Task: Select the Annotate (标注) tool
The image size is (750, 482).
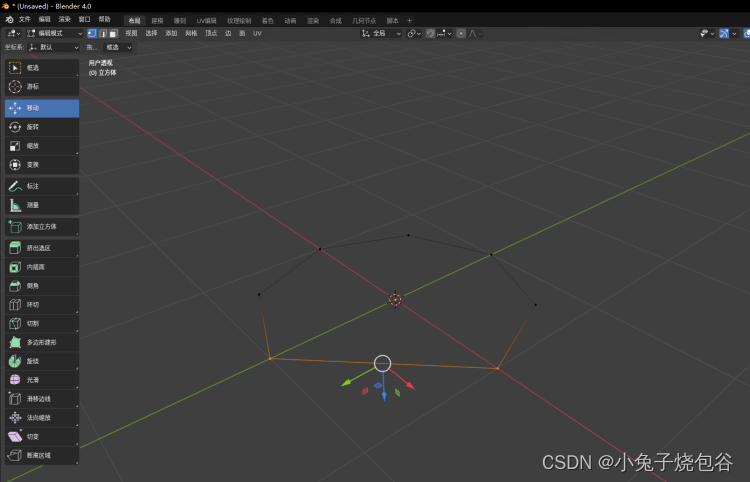Action: click(x=42, y=186)
